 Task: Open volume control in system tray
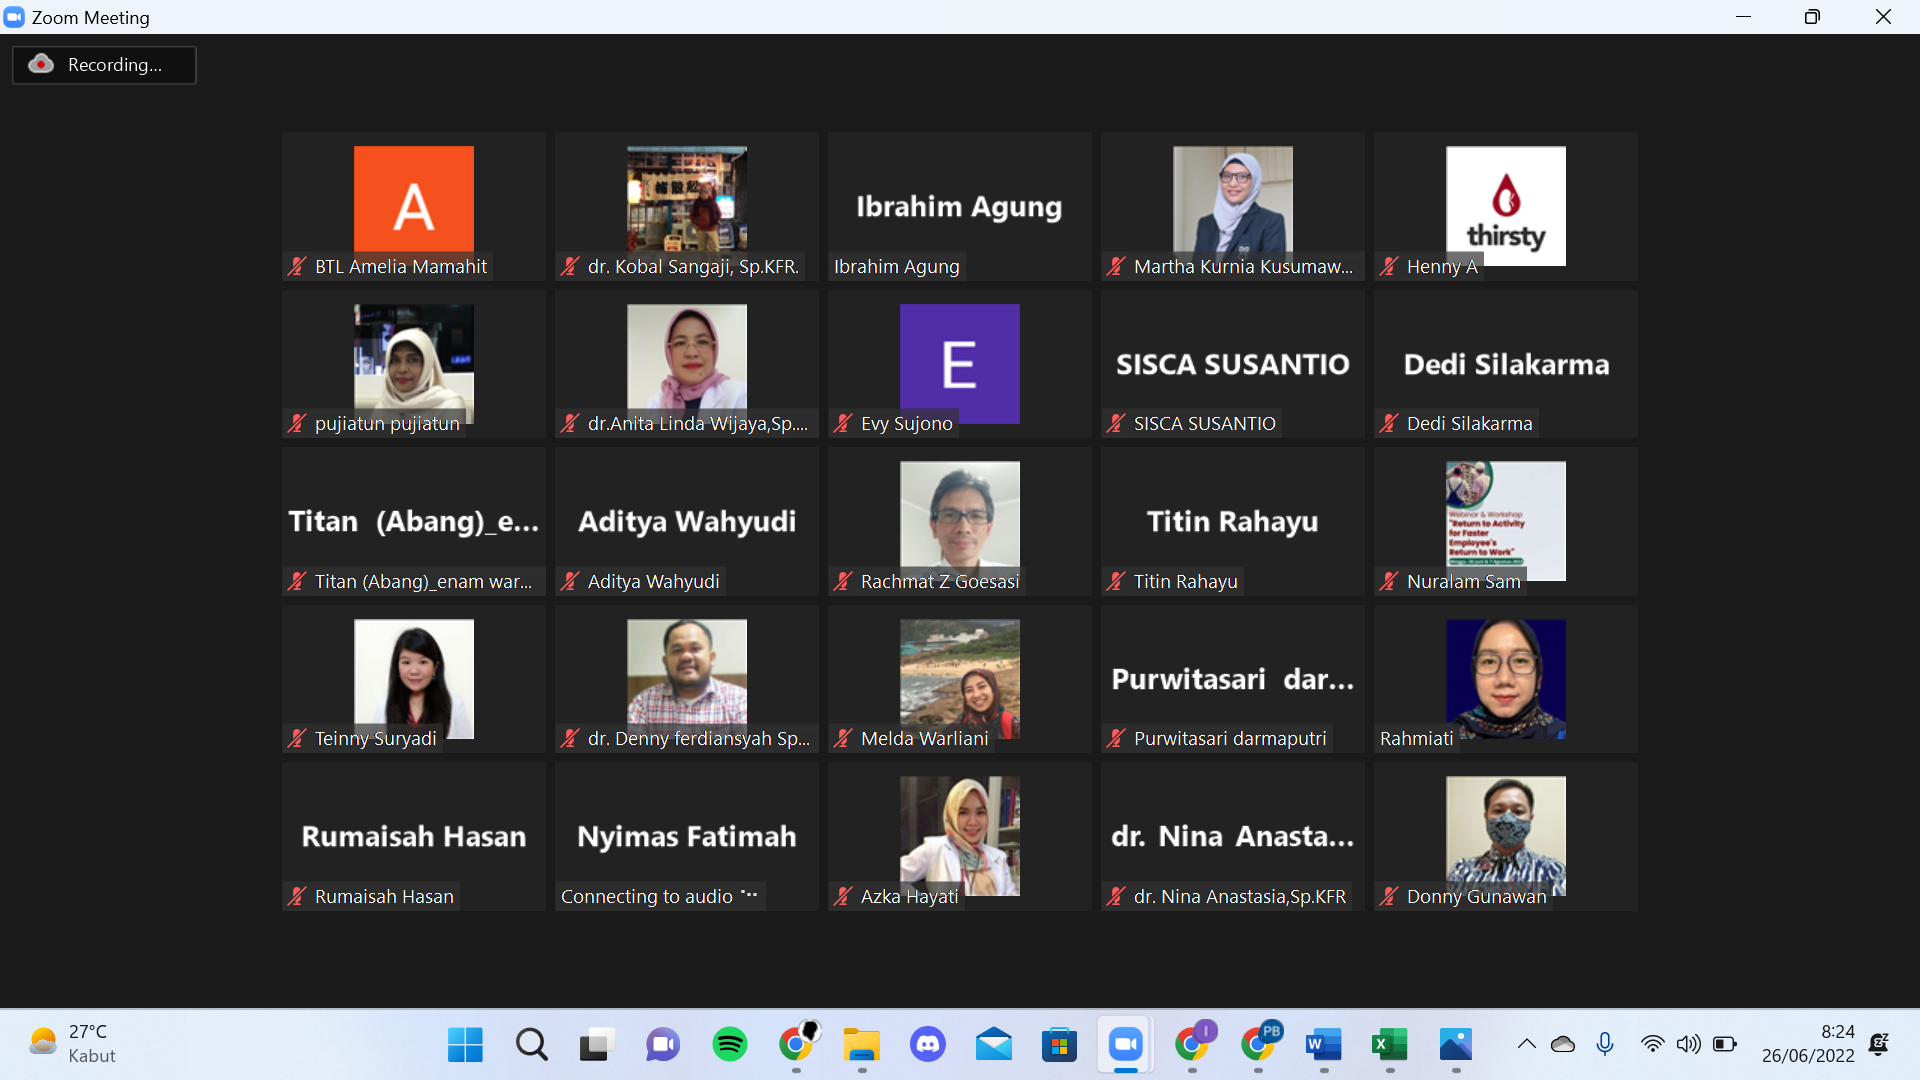(1688, 1045)
